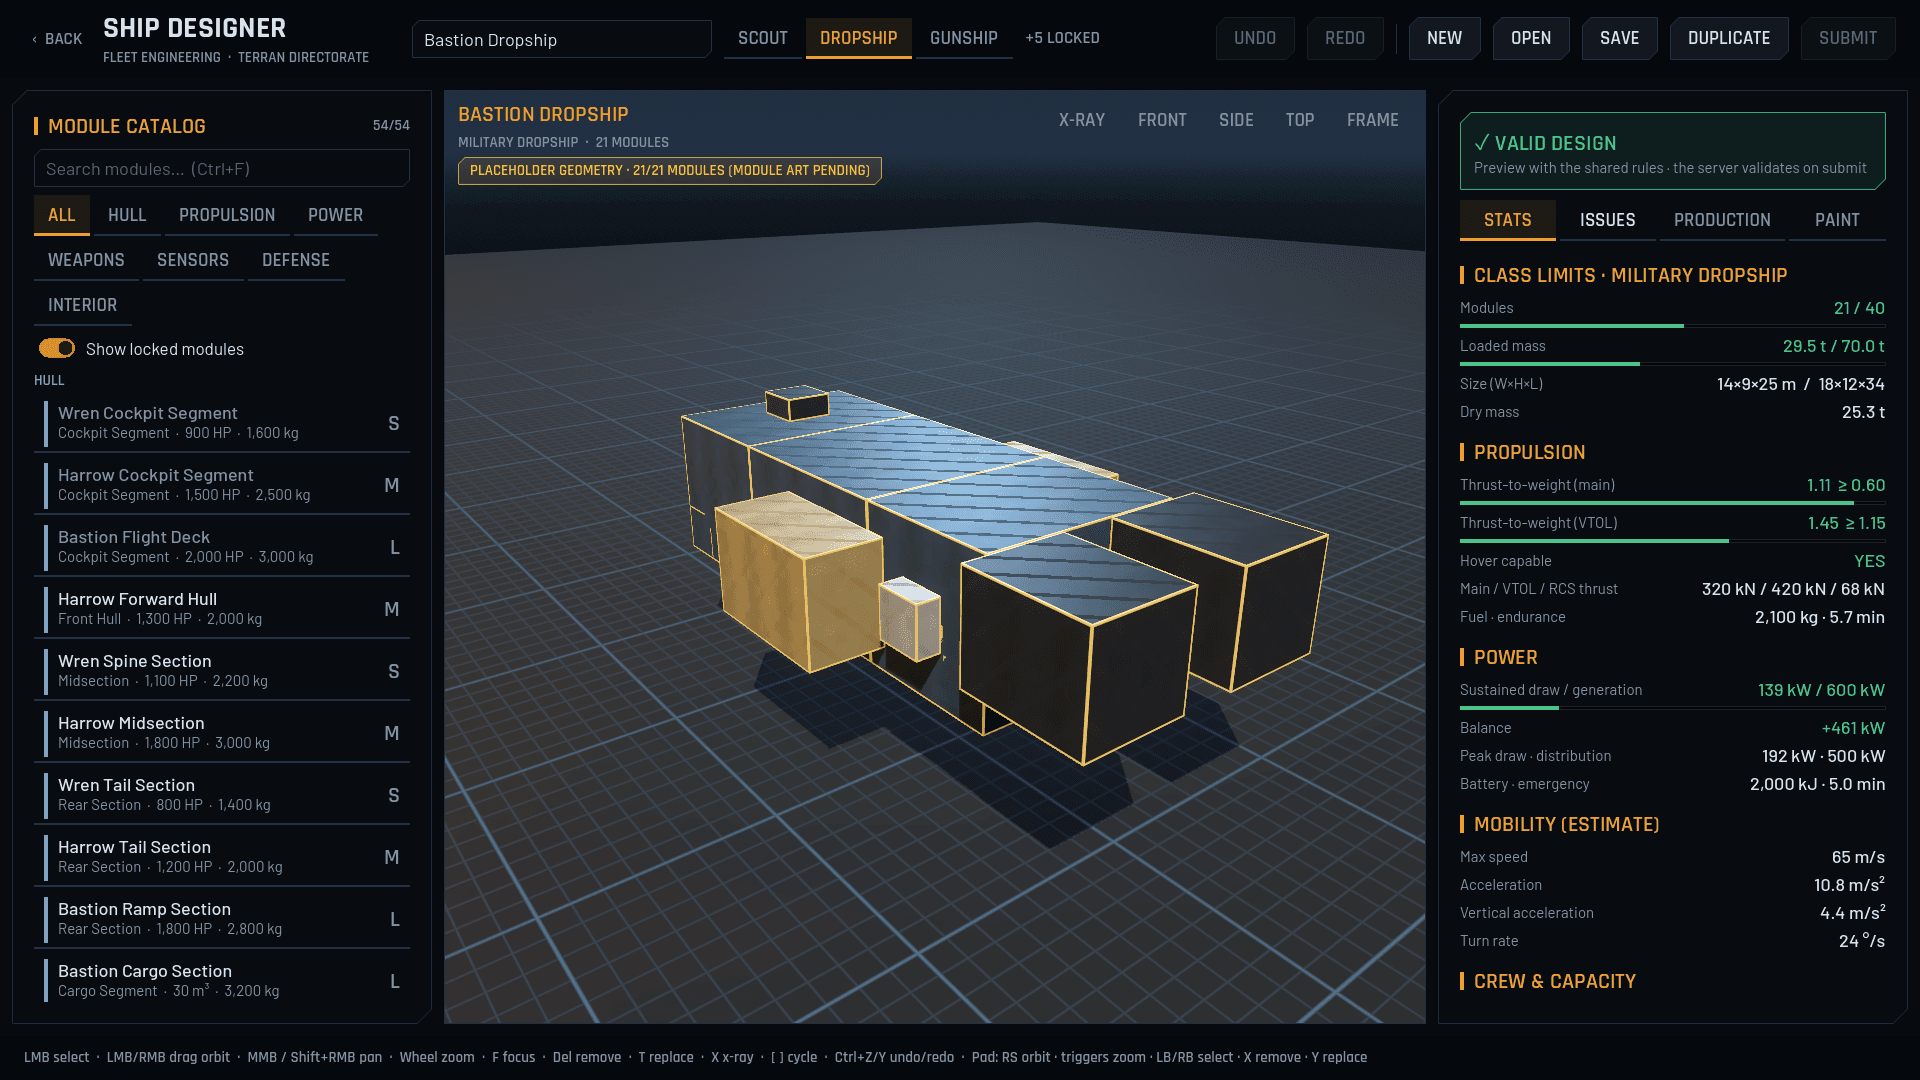Screen dimensions: 1920x1080
Task: Filter catalog by Power
Action: pyautogui.click(x=336, y=215)
